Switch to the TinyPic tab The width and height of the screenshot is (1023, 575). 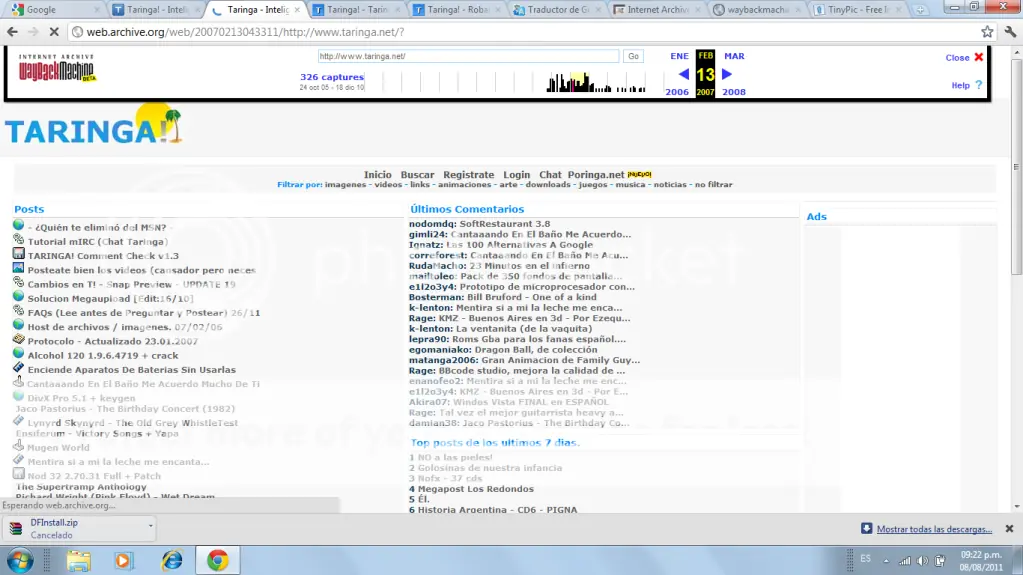tap(857, 10)
